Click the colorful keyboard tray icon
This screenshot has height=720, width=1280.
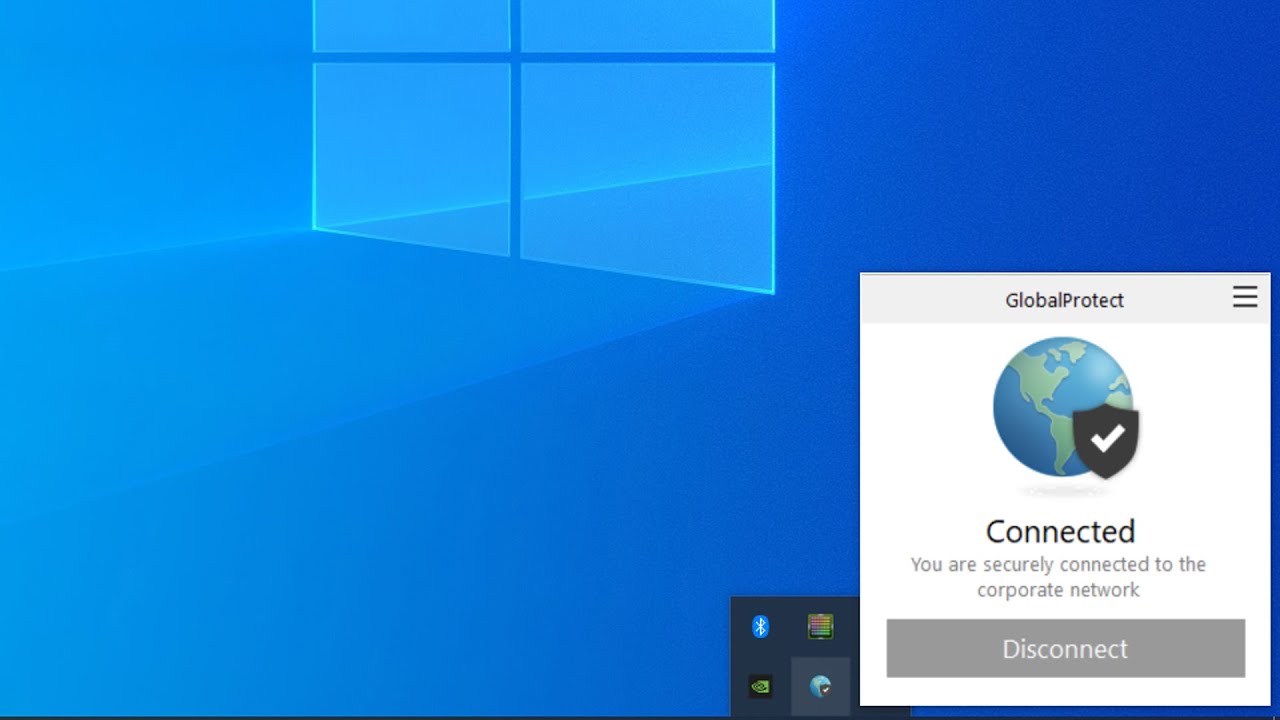pyautogui.click(x=820, y=627)
